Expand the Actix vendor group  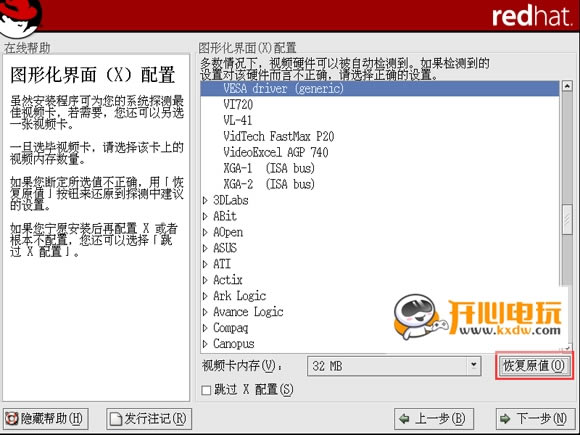pyautogui.click(x=205, y=280)
